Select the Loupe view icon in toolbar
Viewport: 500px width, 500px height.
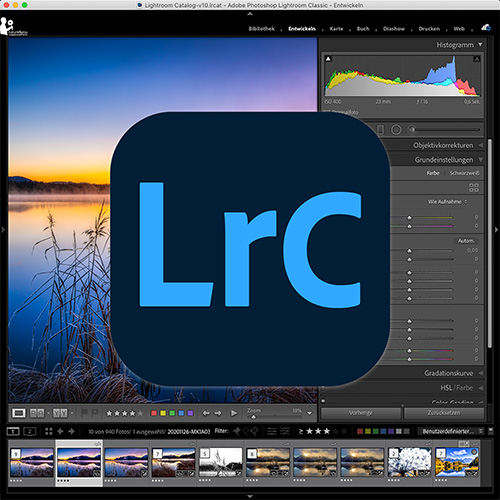pos(19,413)
